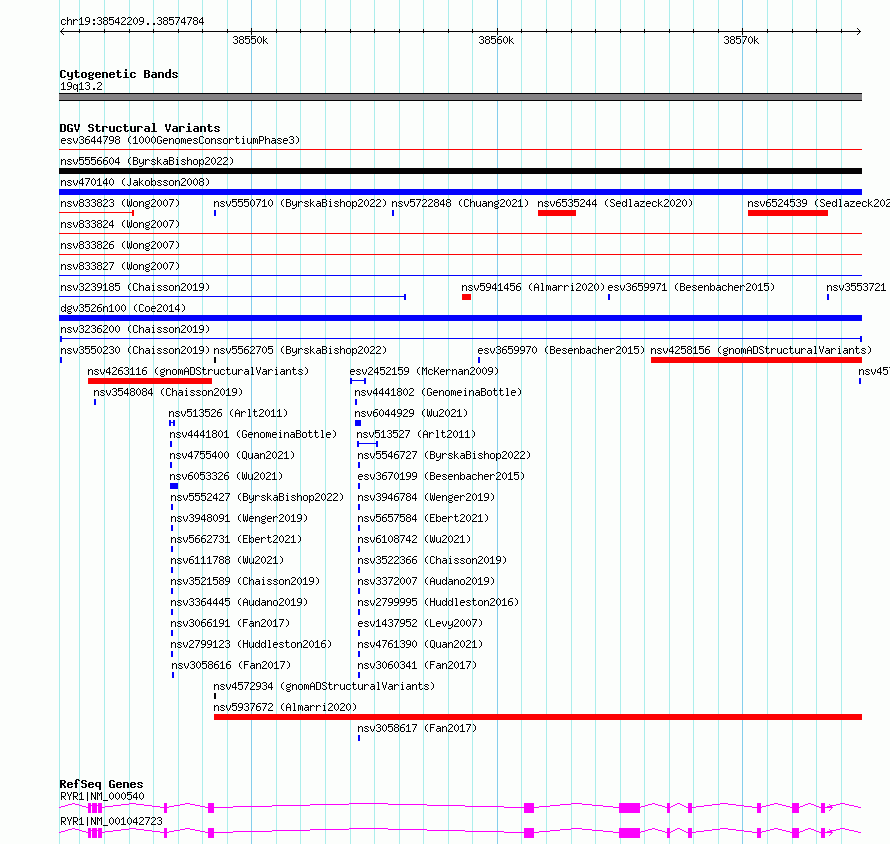The image size is (890, 844).
Task: Click nsv513526 (Arlt2011) label
Action: (x=228, y=413)
